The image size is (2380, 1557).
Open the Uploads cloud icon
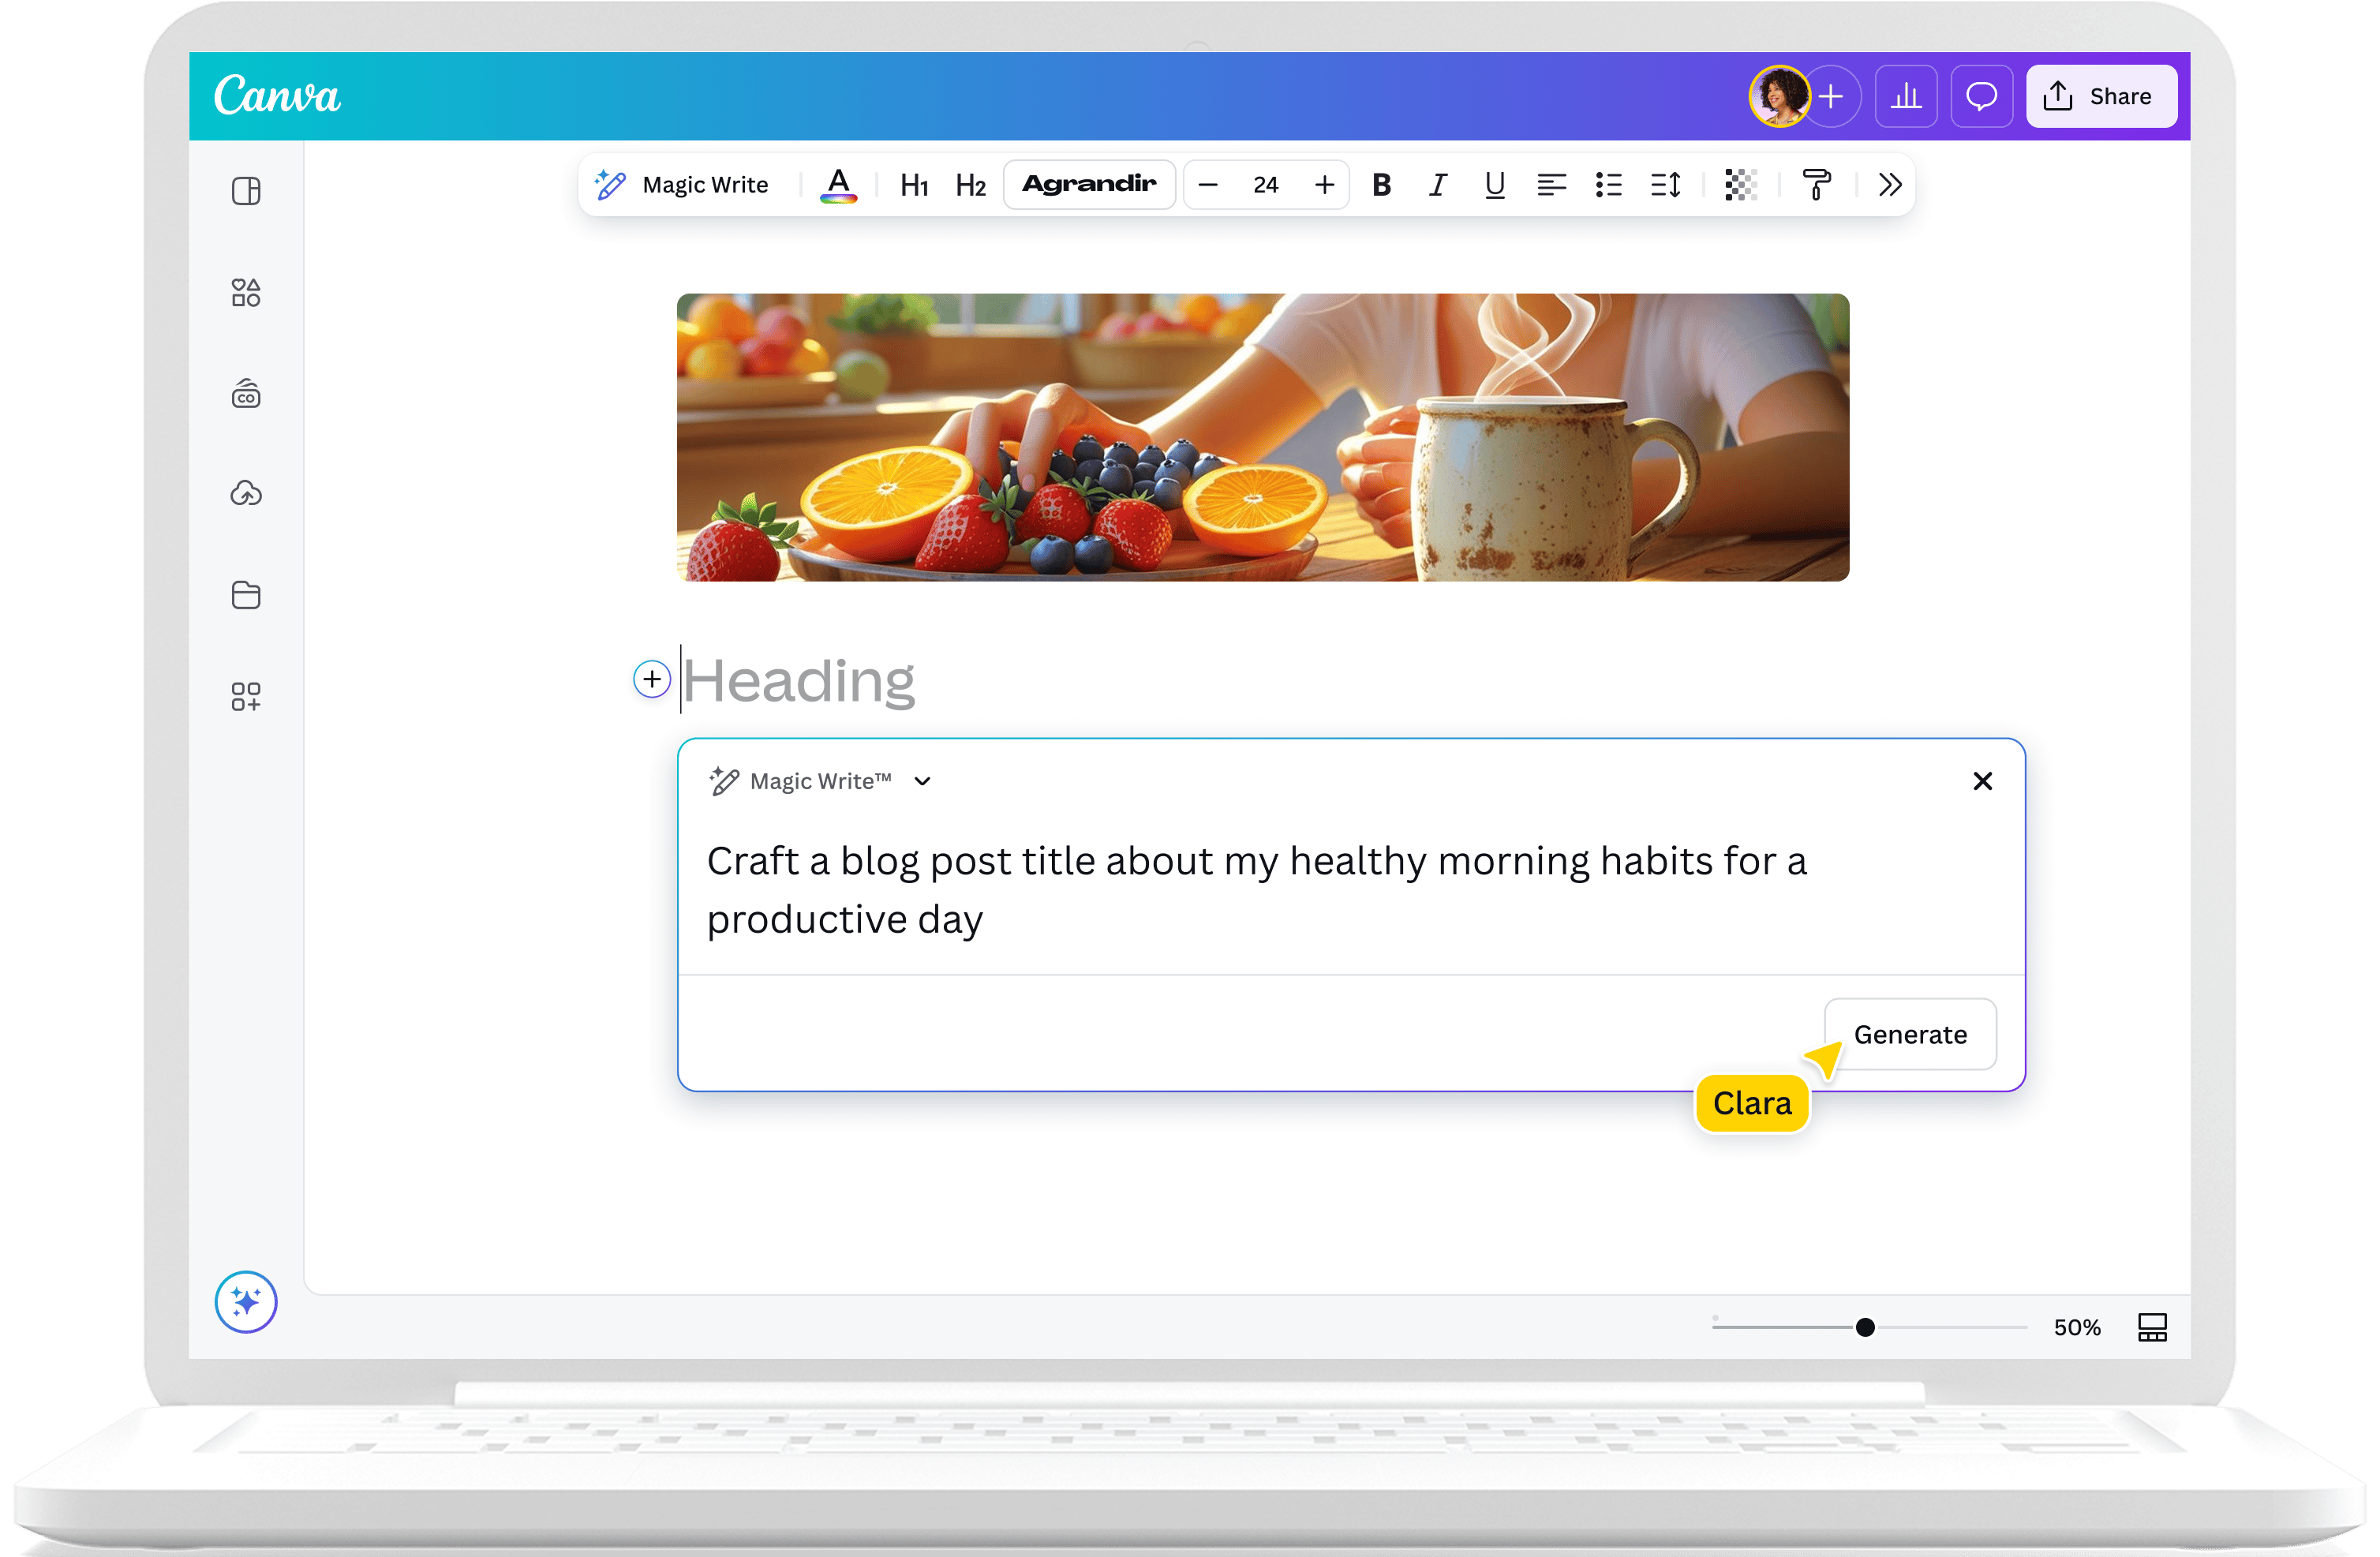pyautogui.click(x=246, y=493)
